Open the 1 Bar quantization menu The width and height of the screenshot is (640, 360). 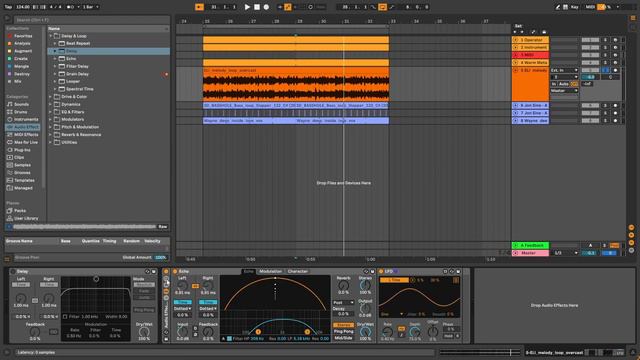91,7
